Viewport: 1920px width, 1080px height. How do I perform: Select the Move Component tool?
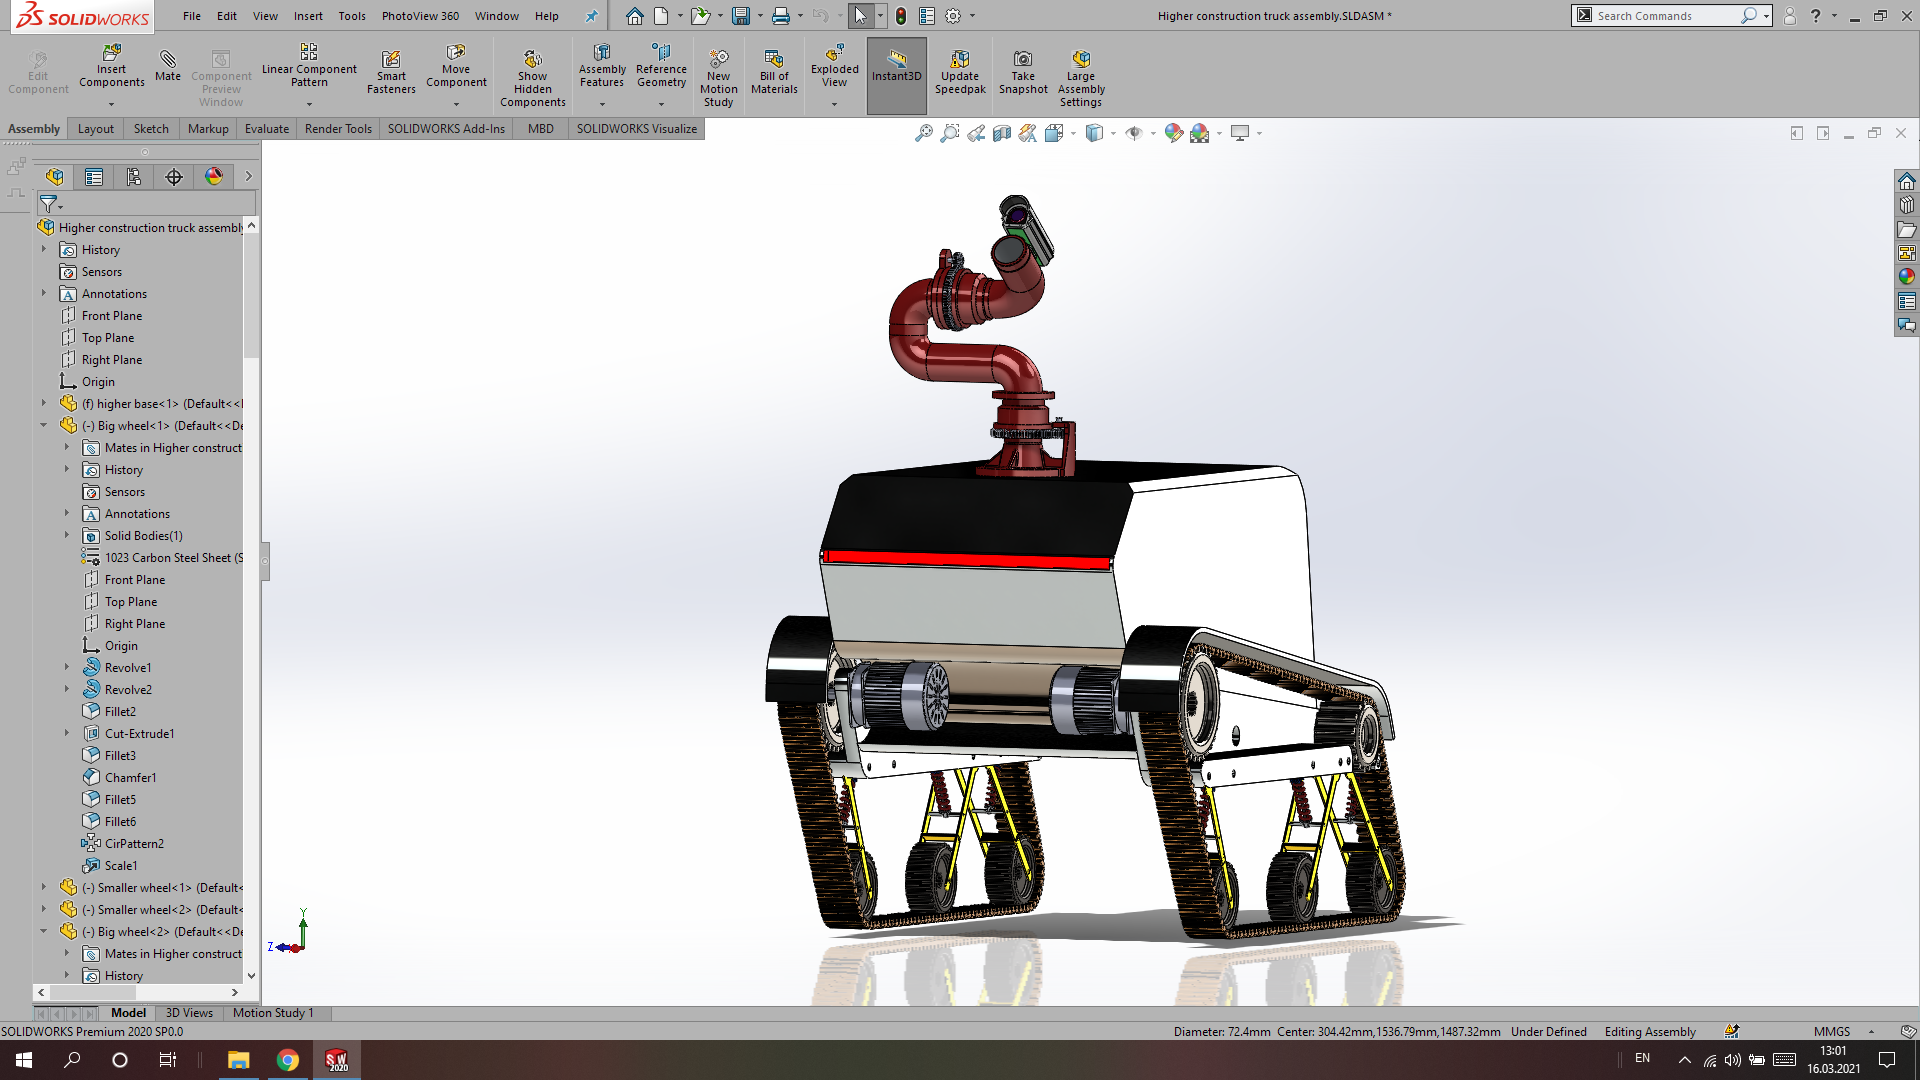456,66
